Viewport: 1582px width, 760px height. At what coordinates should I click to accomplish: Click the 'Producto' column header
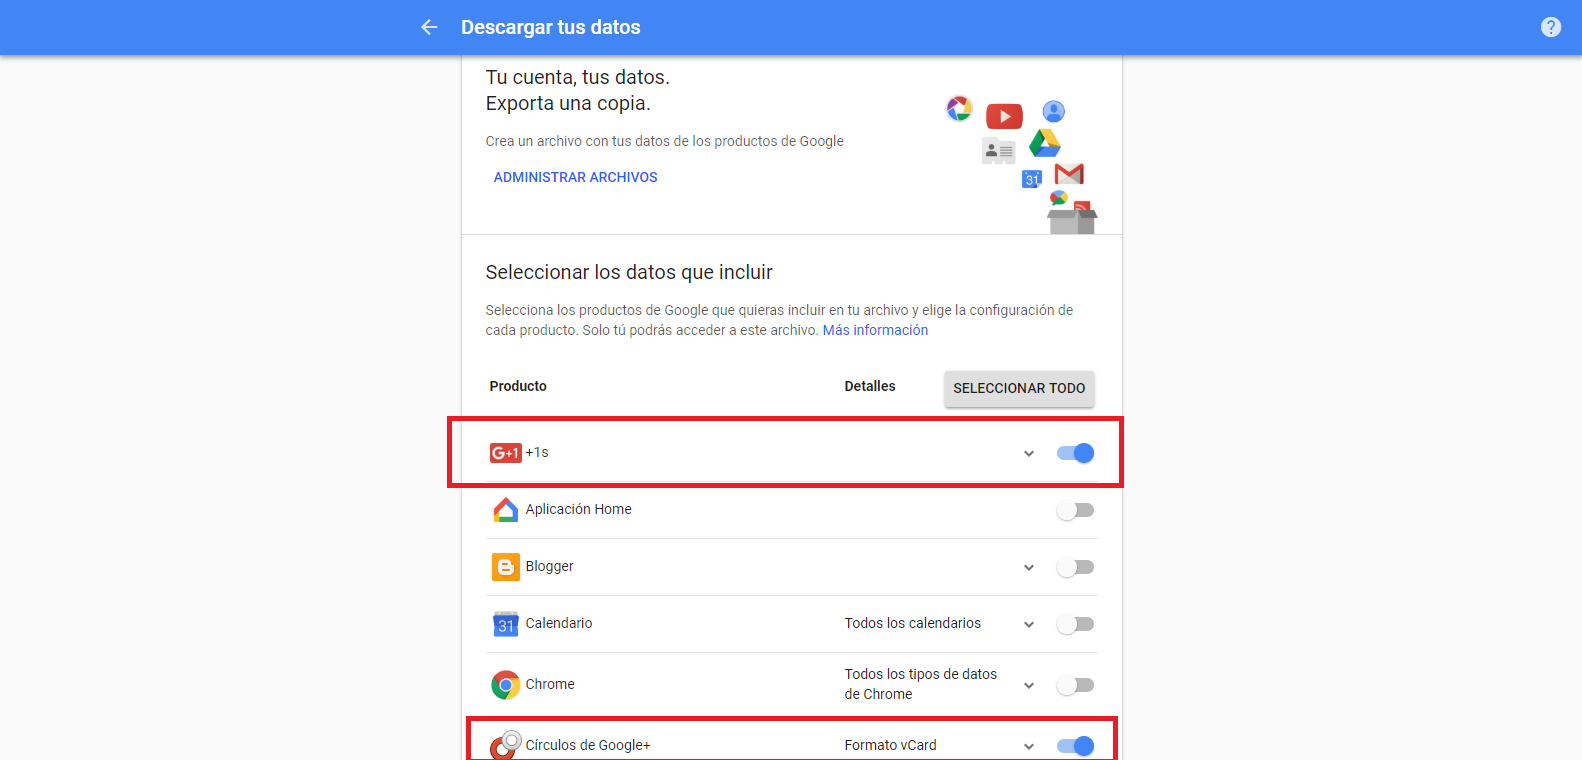(518, 386)
